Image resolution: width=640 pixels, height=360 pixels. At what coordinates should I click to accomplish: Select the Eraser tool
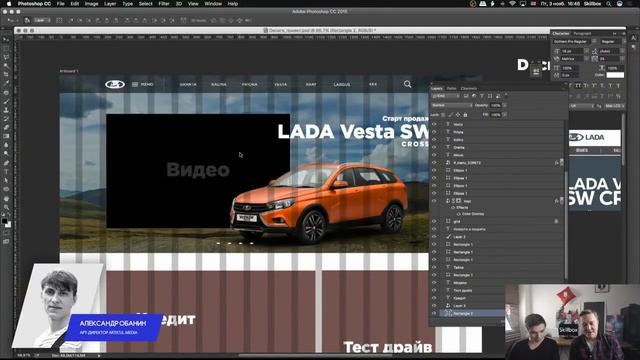pos(6,127)
